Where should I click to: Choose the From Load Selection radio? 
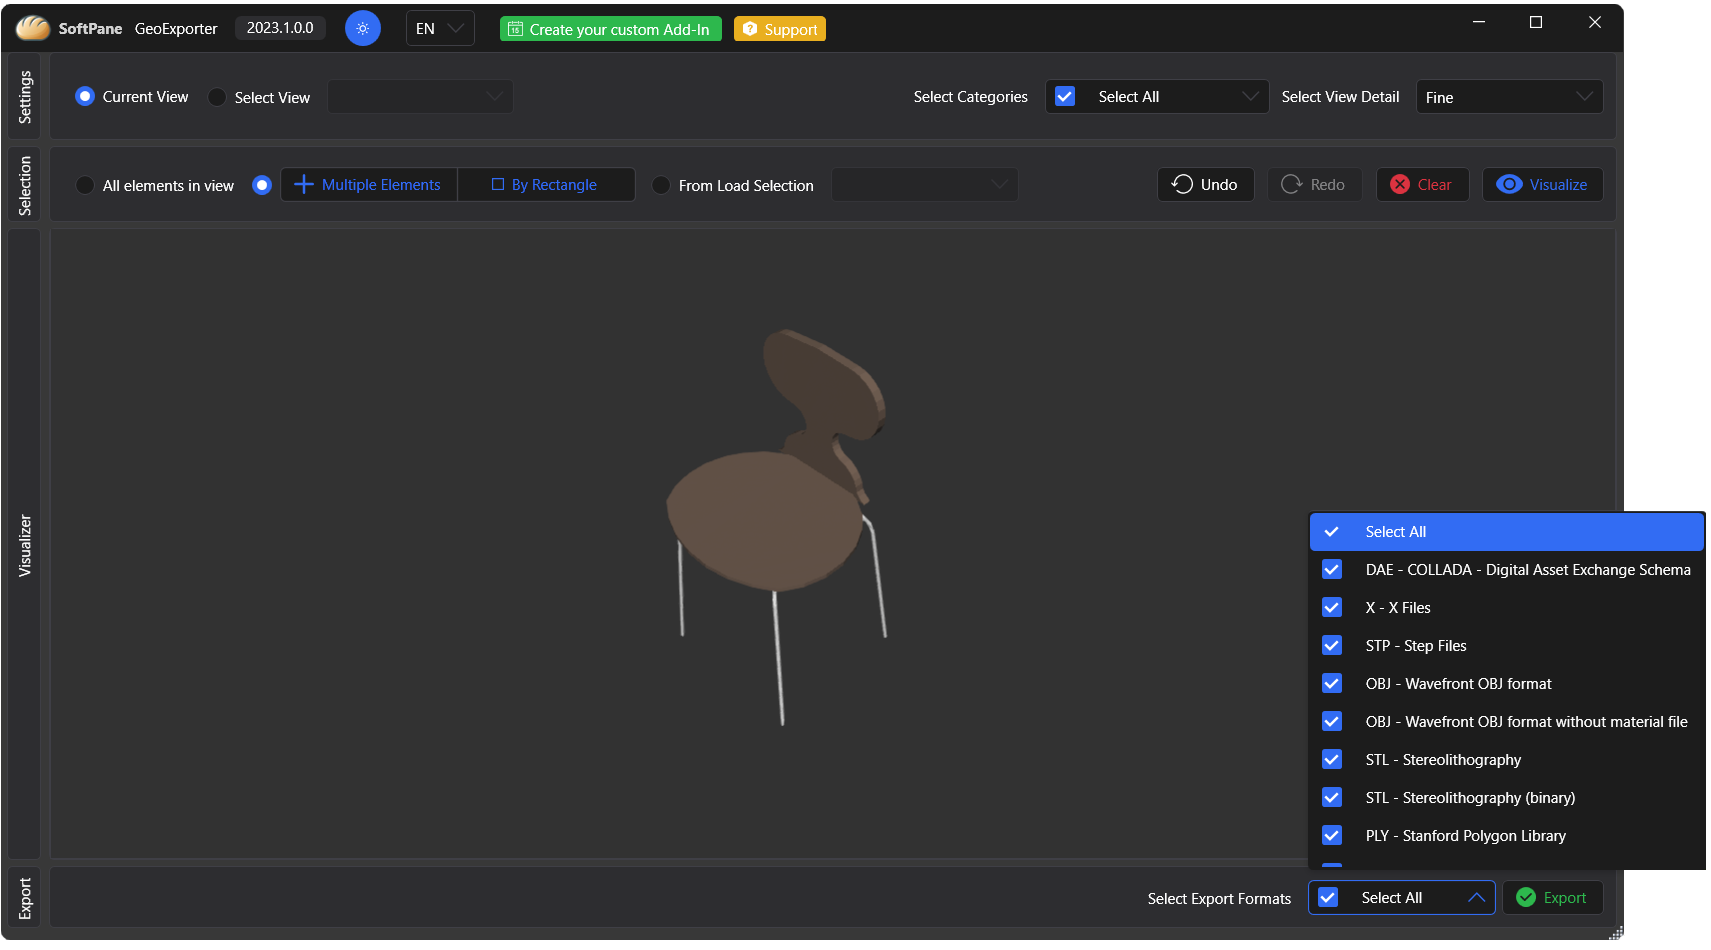coord(661,185)
